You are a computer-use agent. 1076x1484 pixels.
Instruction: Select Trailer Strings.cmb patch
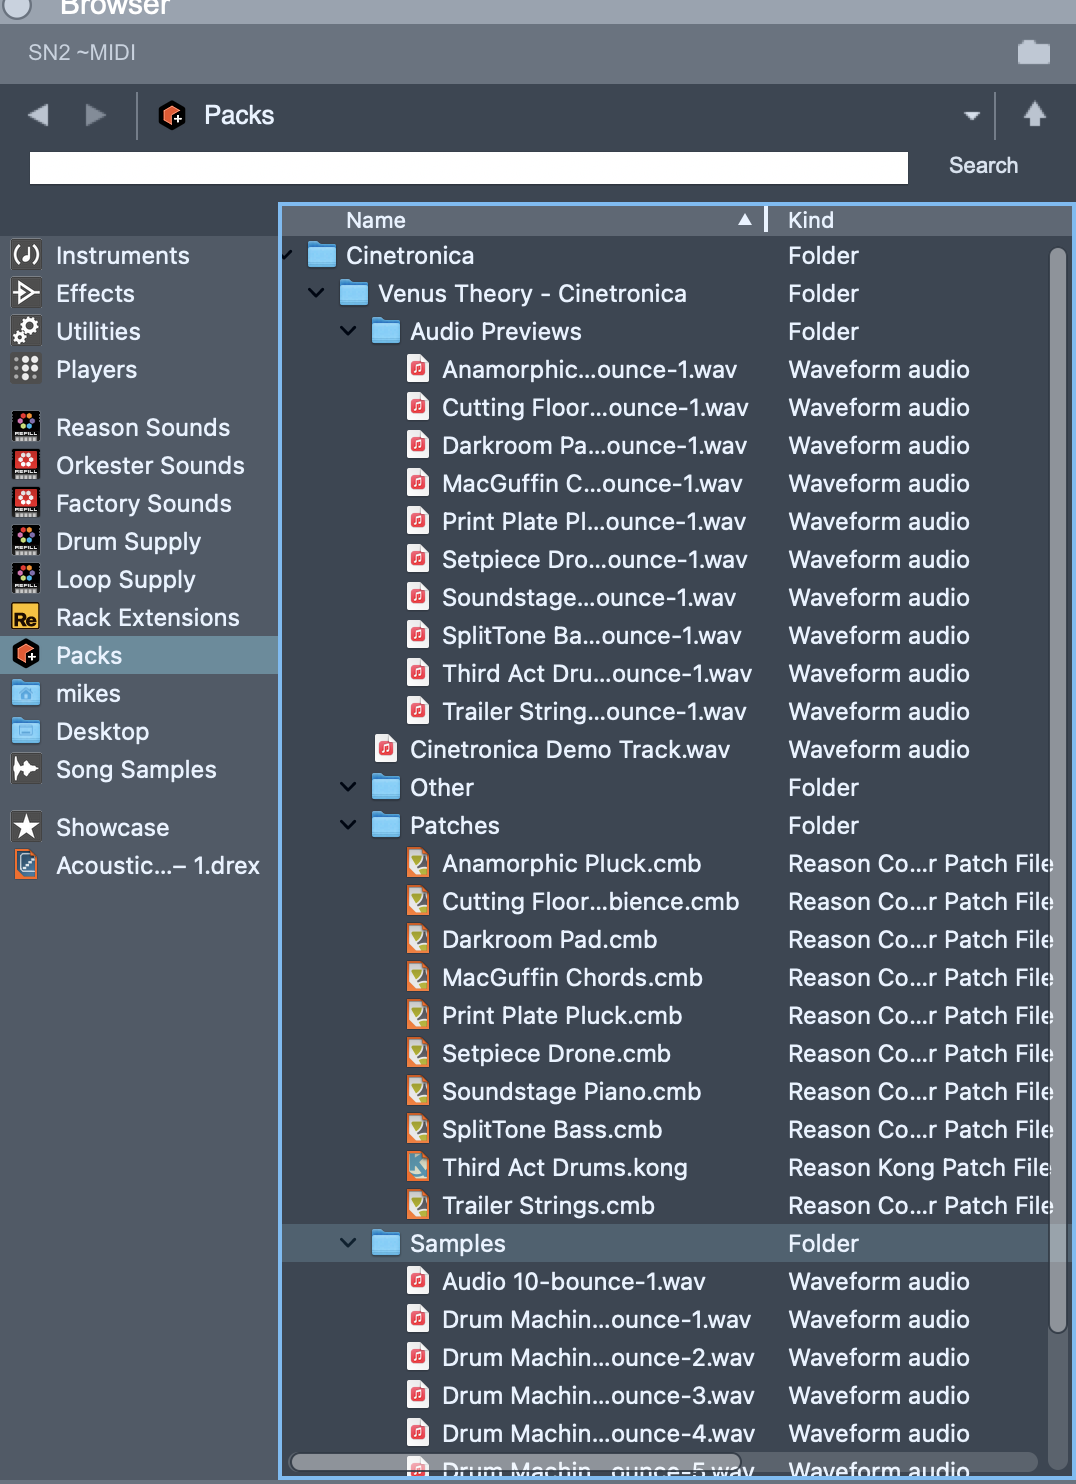point(665,1206)
